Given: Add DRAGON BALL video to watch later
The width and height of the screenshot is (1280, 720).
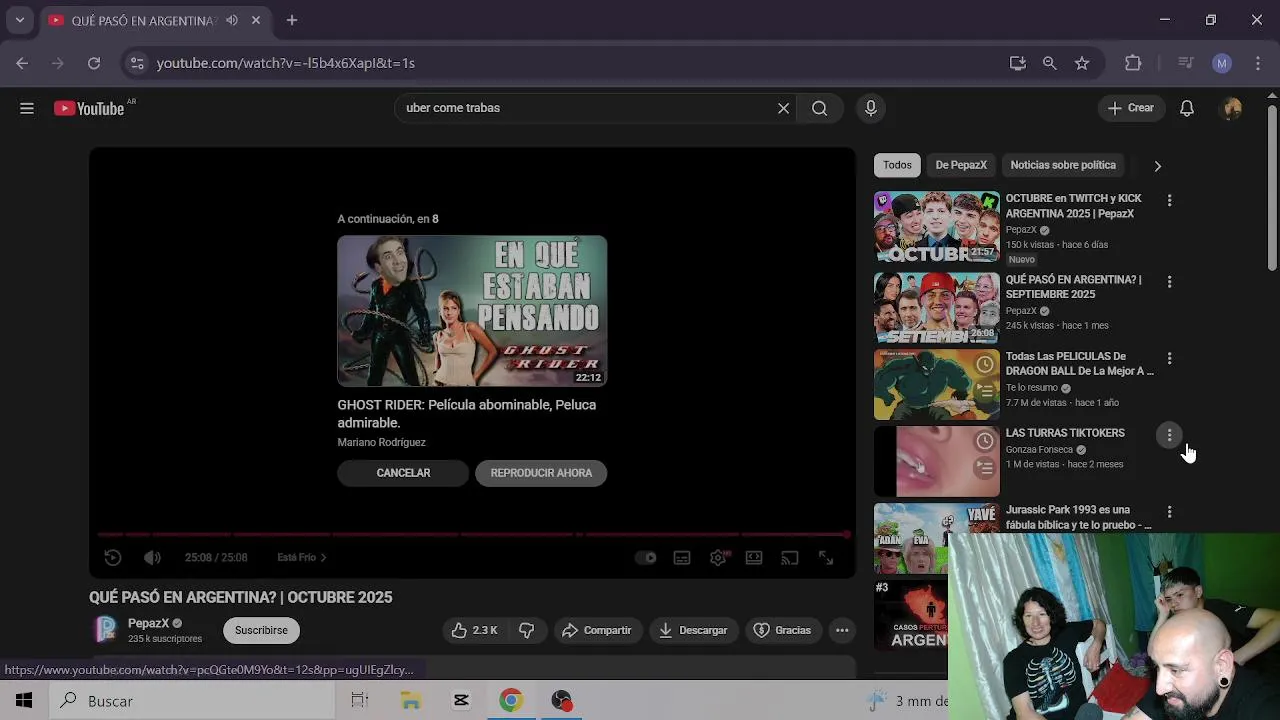Looking at the screenshot, I should pos(985,364).
